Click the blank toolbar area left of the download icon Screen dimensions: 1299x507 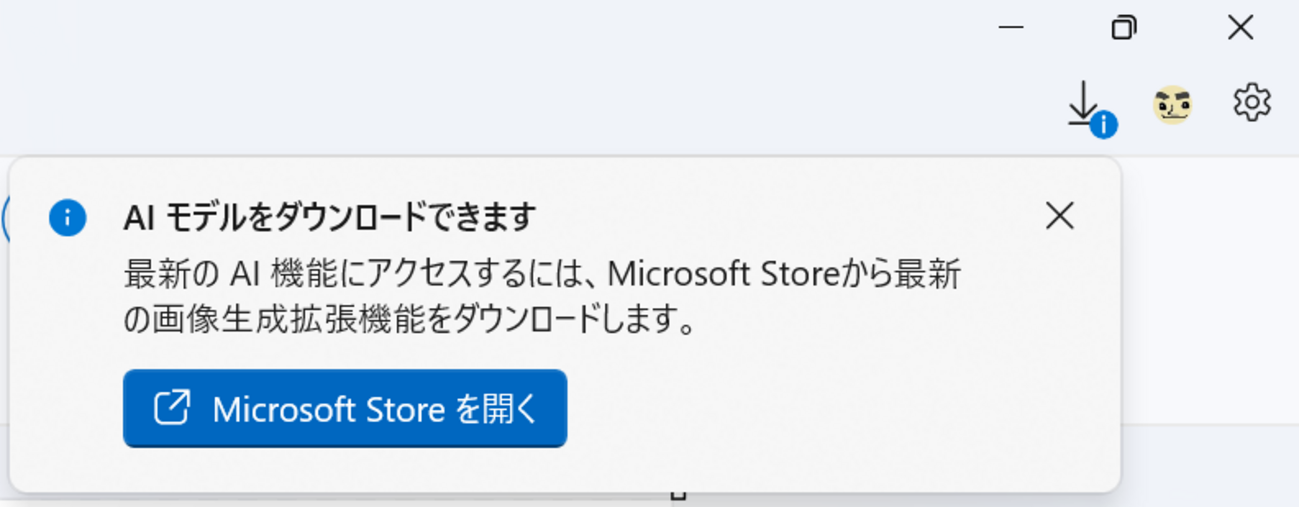click(x=700, y=104)
